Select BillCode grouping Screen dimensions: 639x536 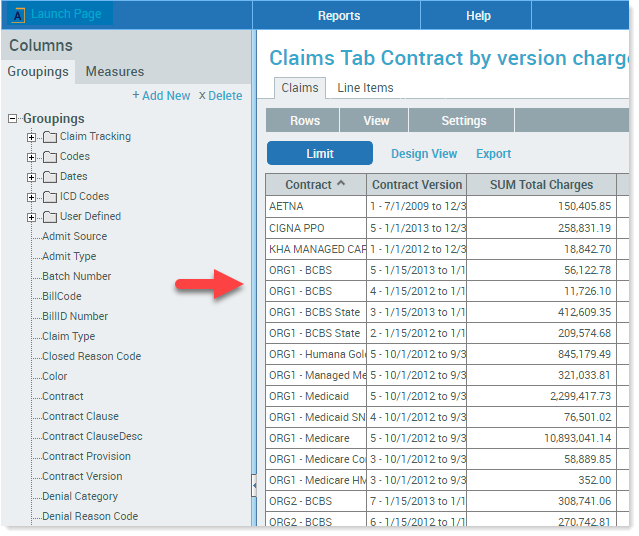pos(62,296)
